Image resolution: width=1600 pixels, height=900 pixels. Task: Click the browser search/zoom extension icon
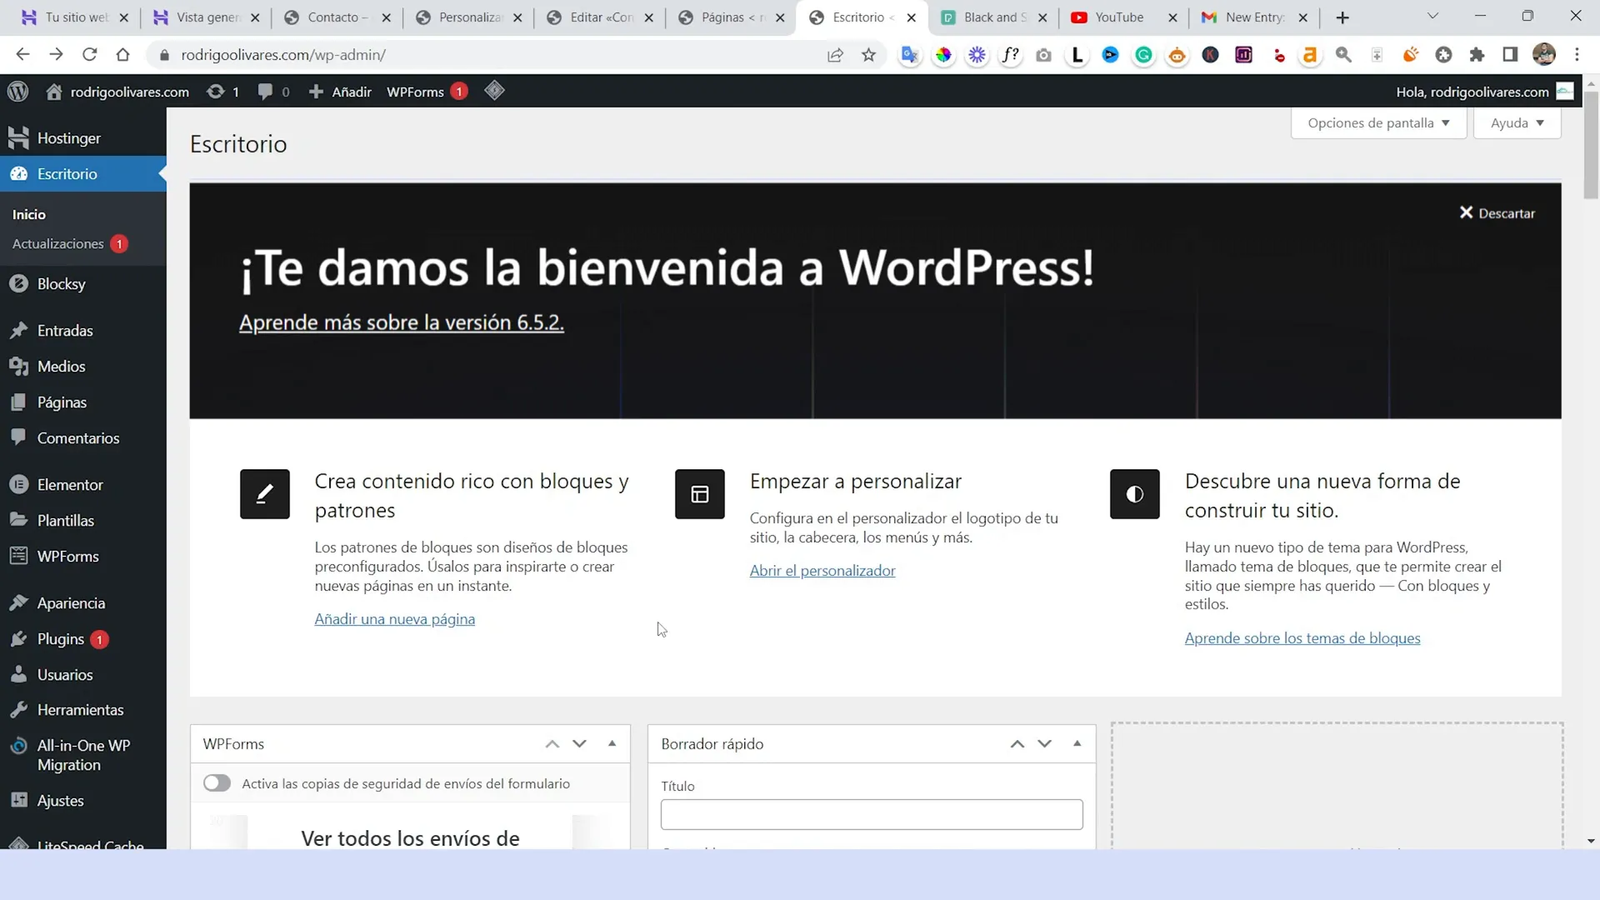tap(1343, 55)
